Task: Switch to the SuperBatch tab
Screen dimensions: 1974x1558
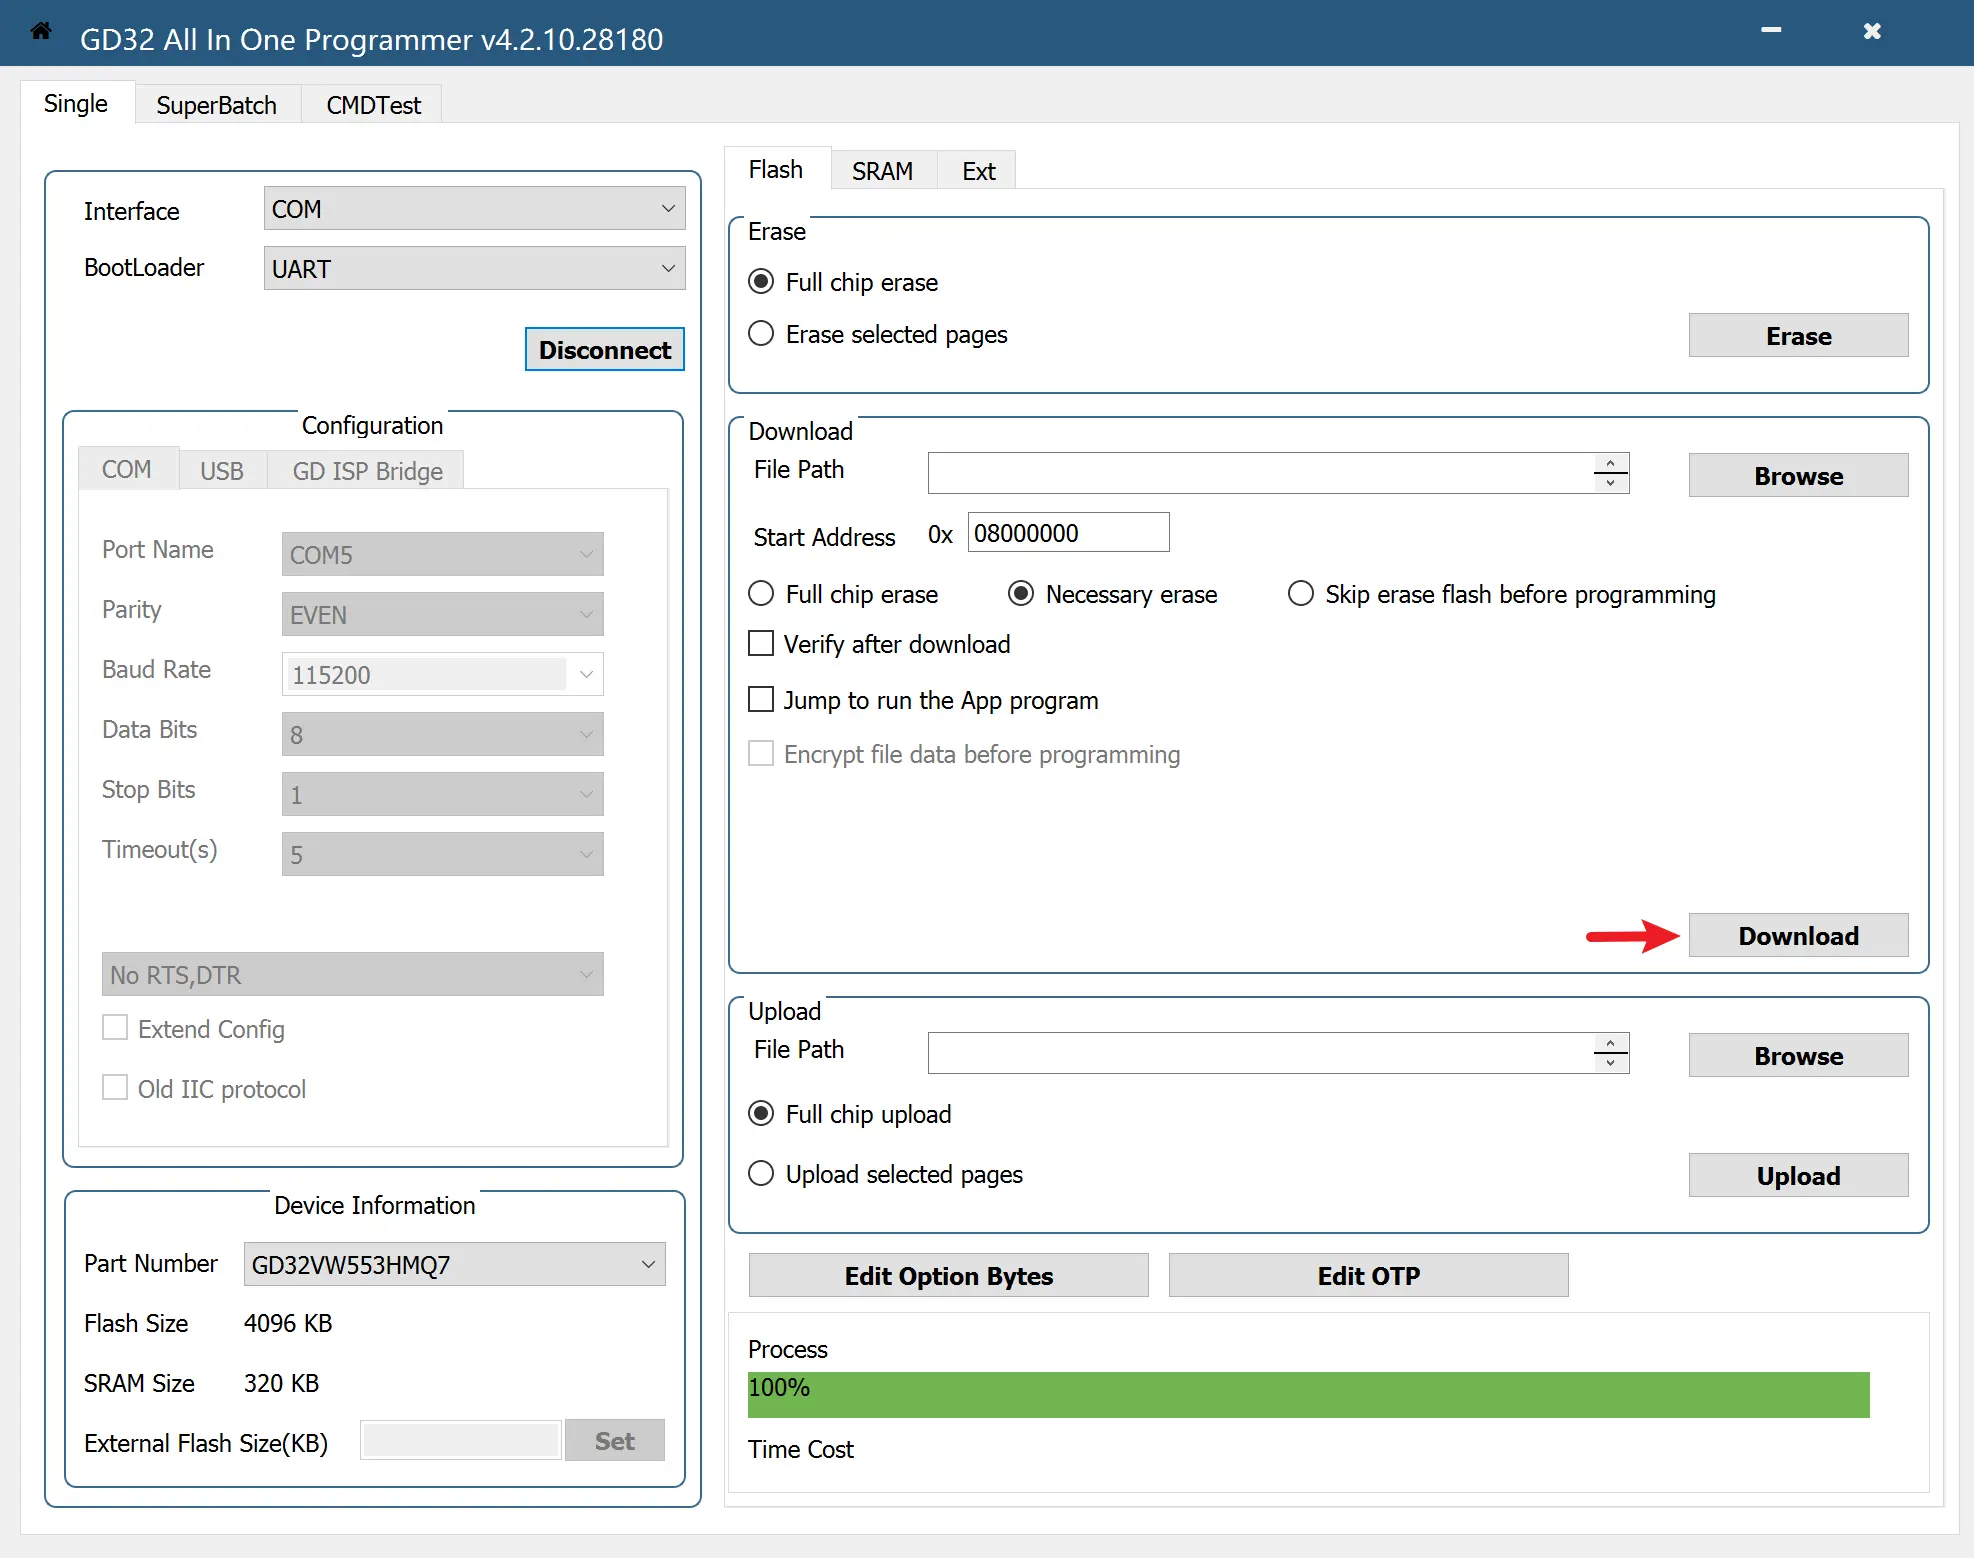Action: pyautogui.click(x=216, y=105)
